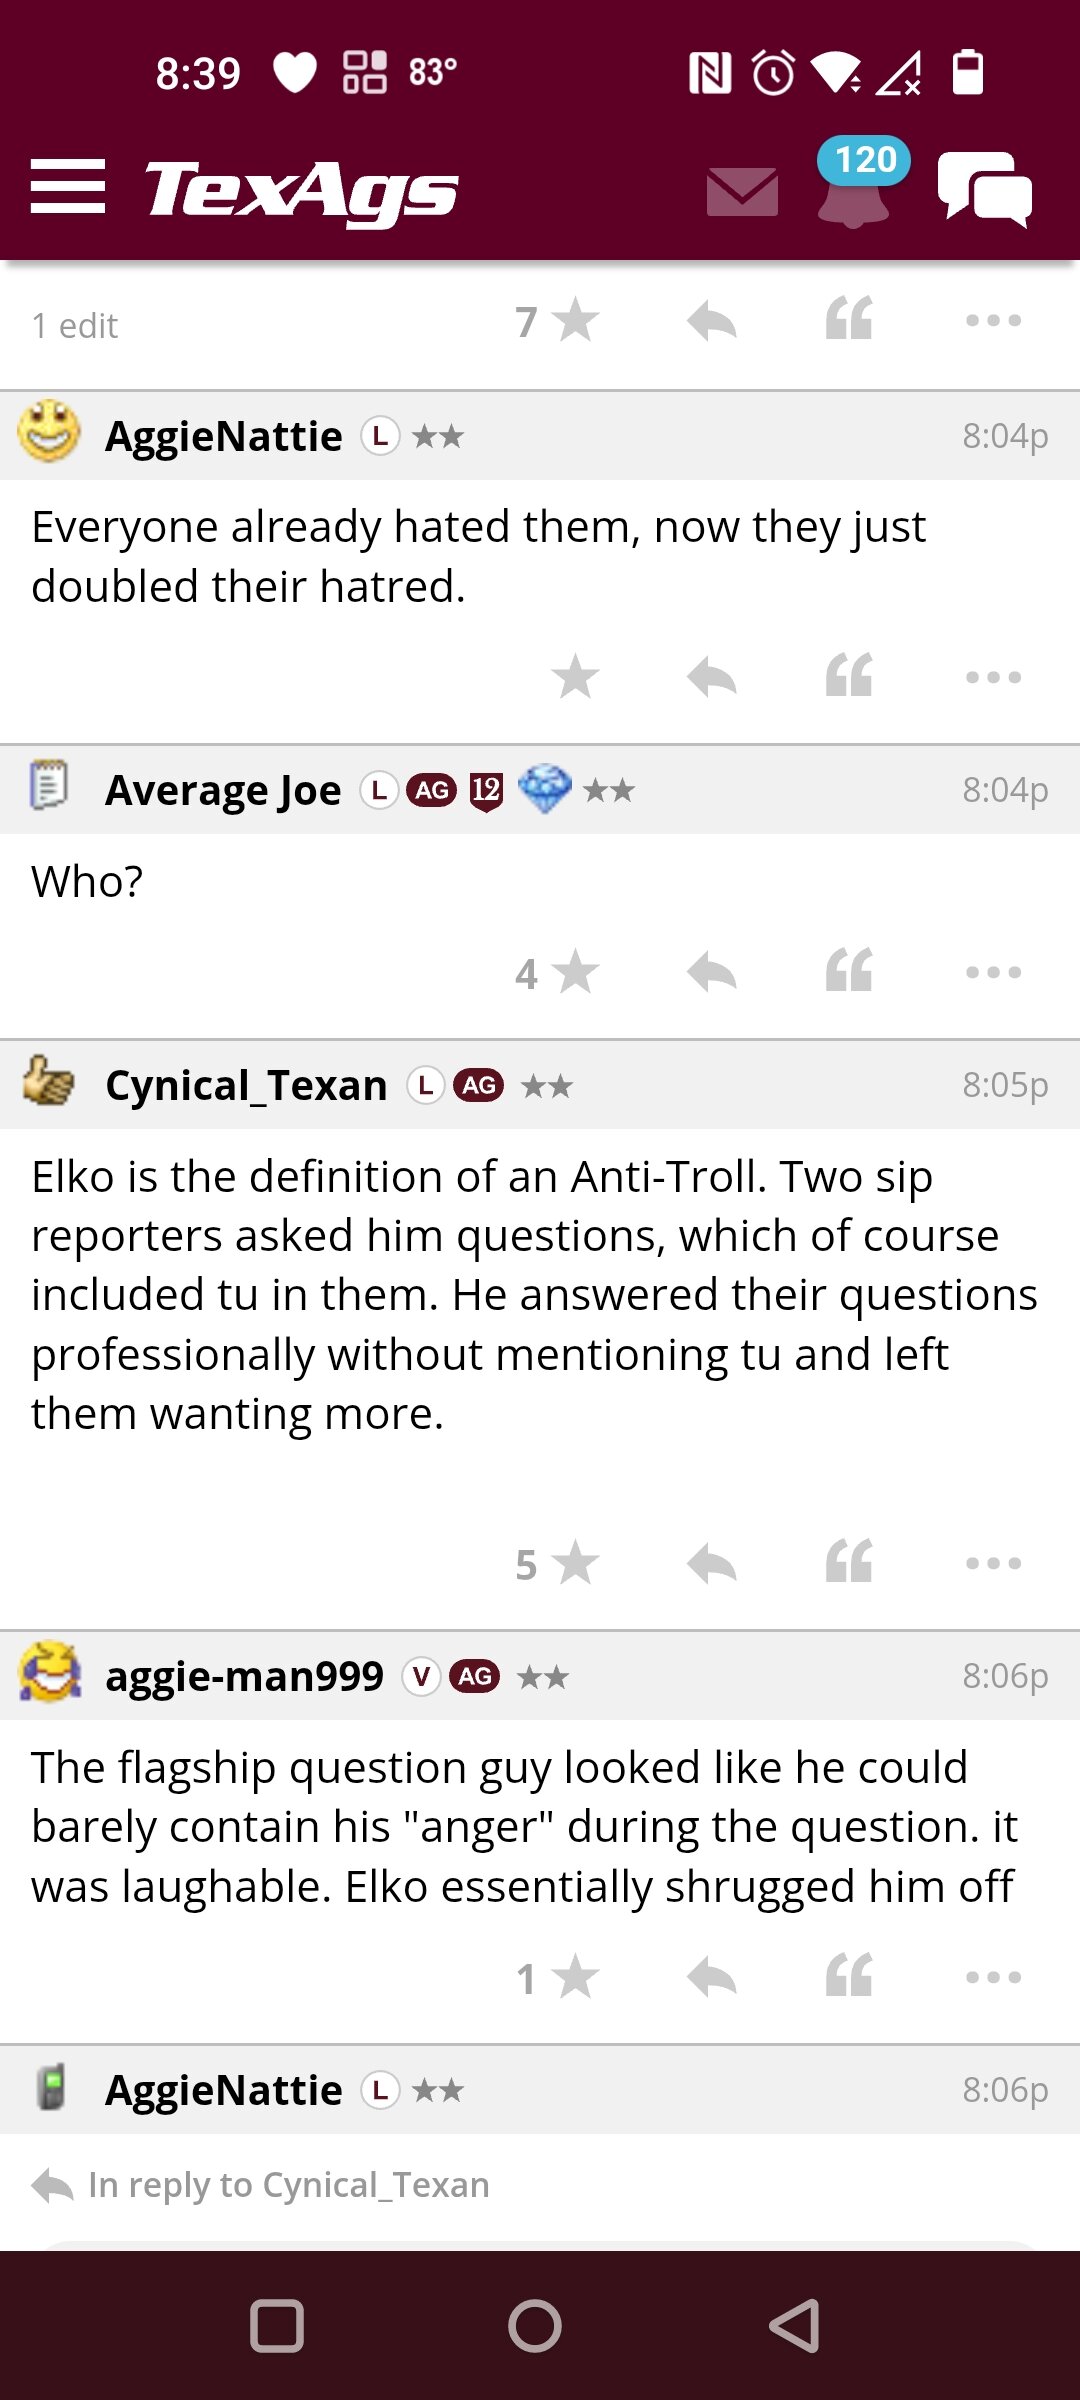Open notifications bell showing 120
Image resolution: width=1080 pixels, height=2400 pixels.
tap(855, 185)
